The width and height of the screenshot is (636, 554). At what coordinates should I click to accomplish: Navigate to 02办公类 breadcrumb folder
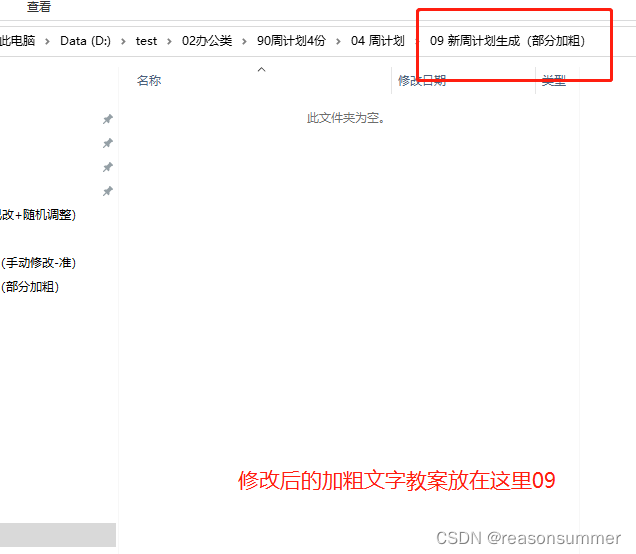click(207, 41)
